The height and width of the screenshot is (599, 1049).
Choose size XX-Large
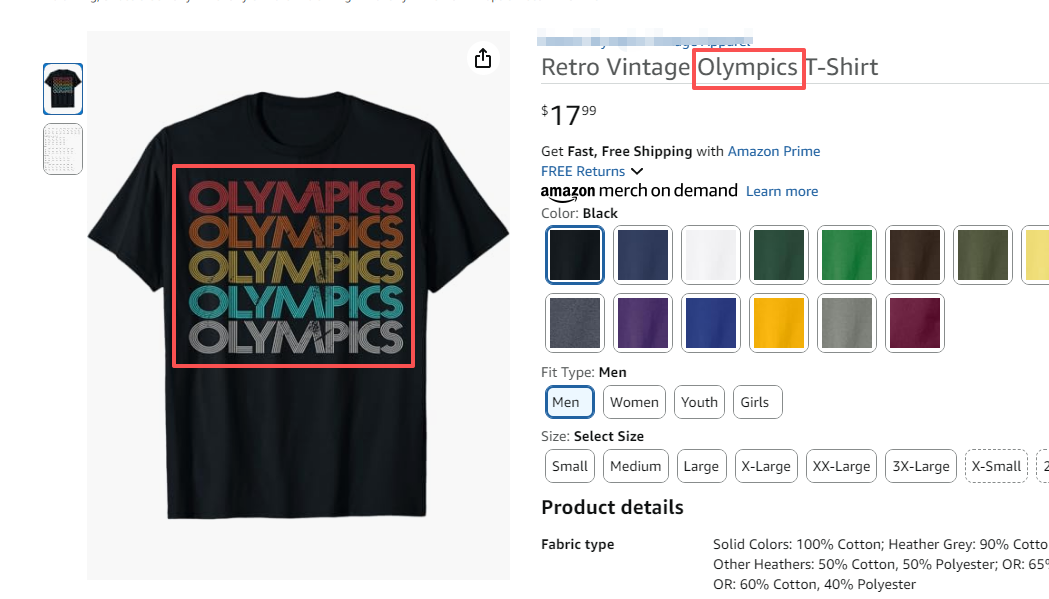tap(840, 466)
